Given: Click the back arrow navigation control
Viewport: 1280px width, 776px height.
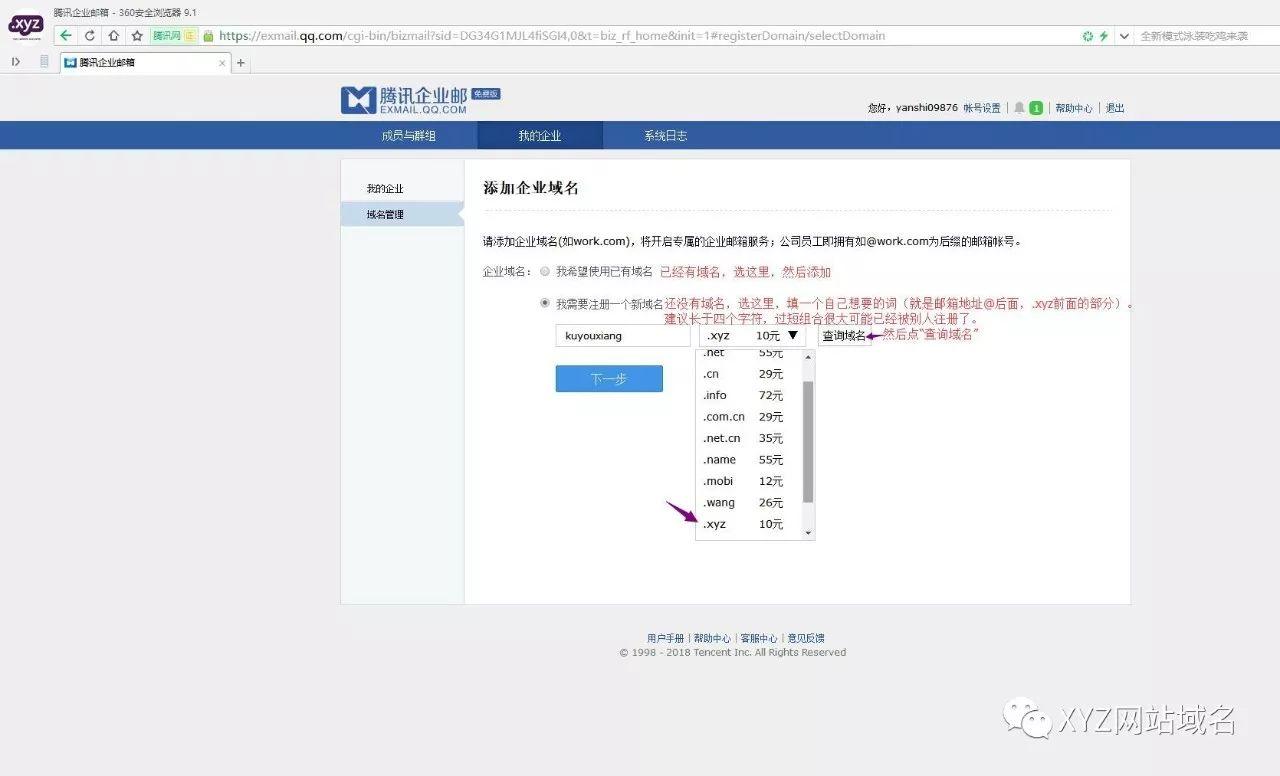Looking at the screenshot, I should tap(64, 34).
